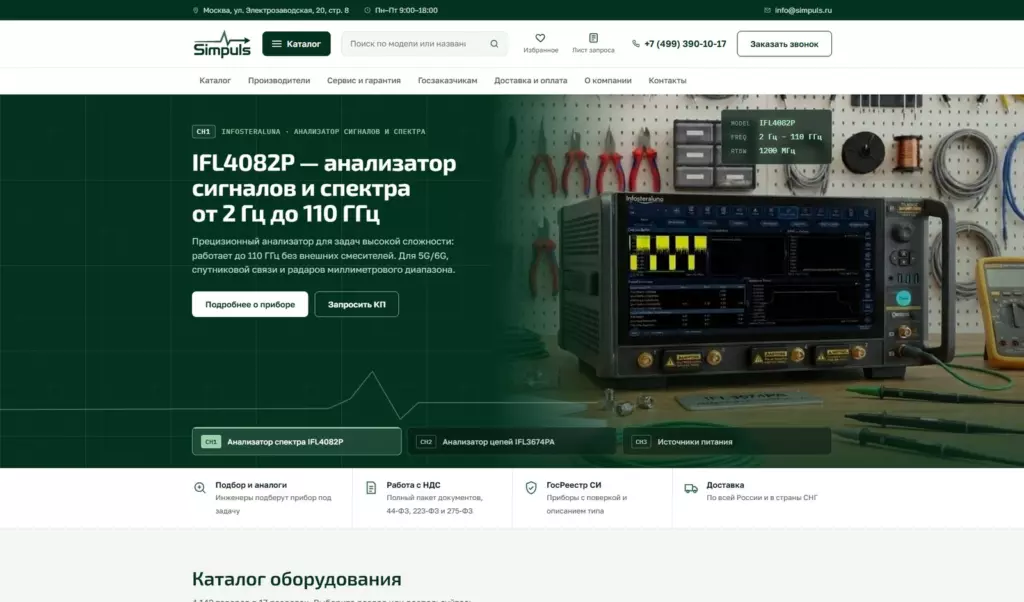Click the clock working-hours icon
Viewport: 1024px width, 602px height.
point(367,10)
